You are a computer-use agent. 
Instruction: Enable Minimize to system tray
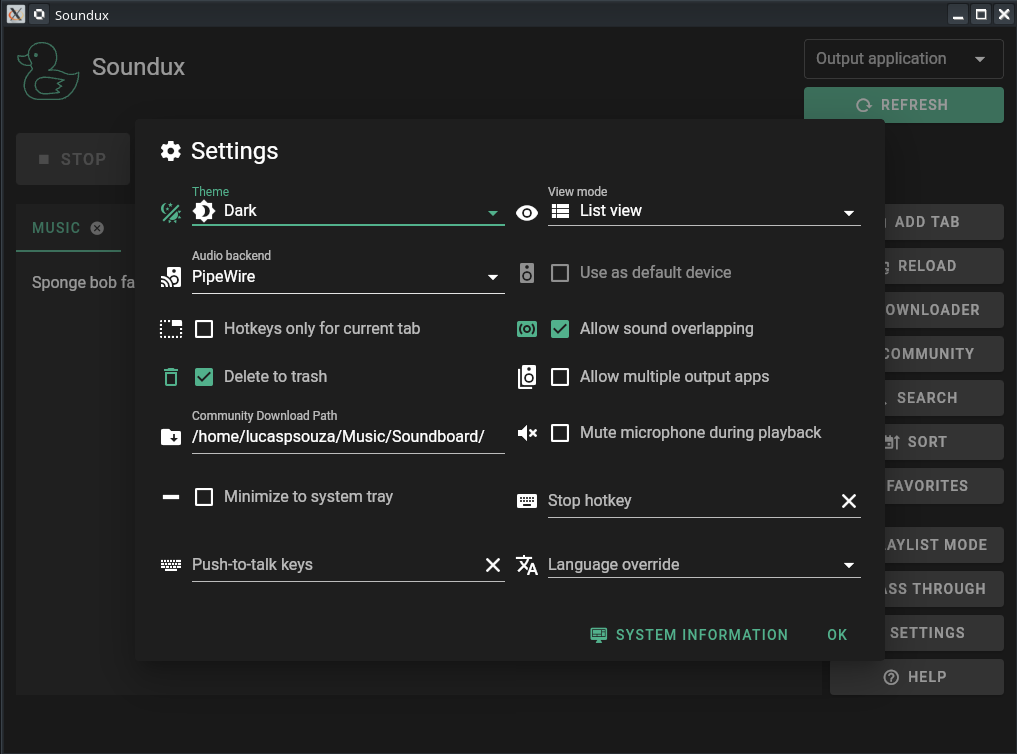pos(204,497)
